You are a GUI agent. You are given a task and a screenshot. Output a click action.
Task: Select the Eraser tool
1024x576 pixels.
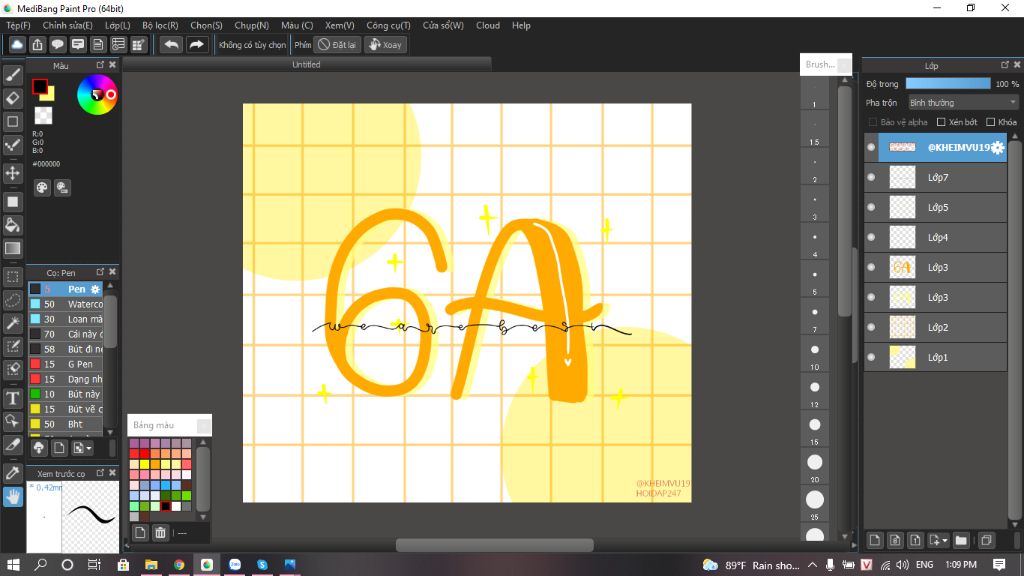coord(12,98)
